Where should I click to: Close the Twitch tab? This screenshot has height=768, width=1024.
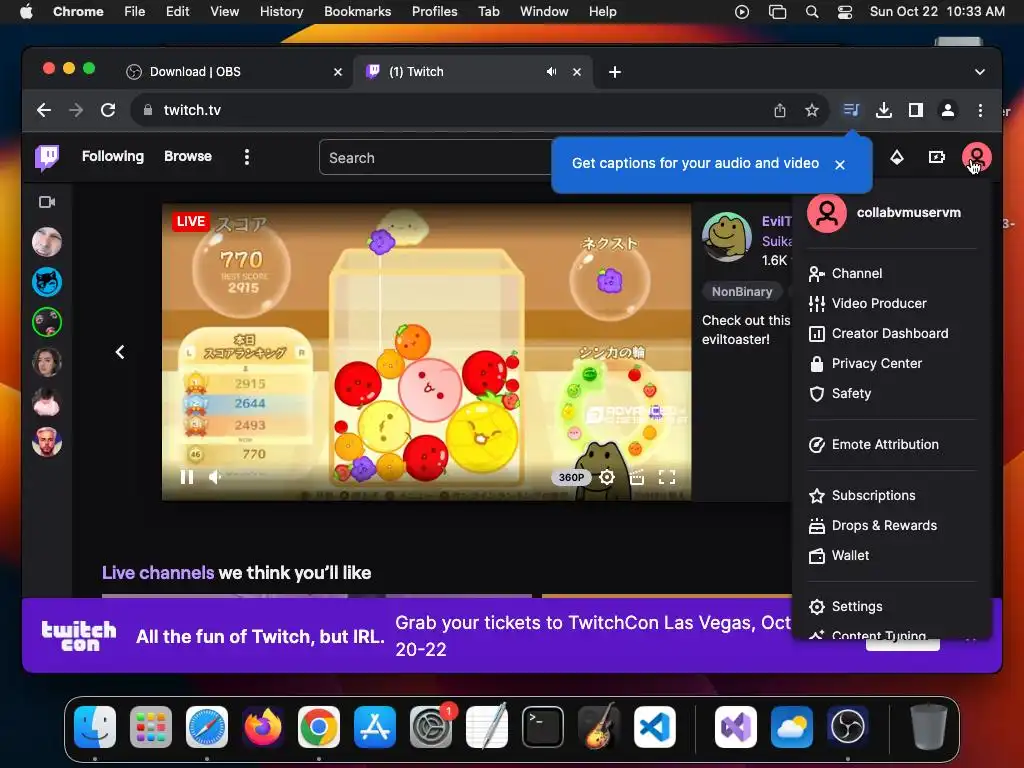point(577,72)
